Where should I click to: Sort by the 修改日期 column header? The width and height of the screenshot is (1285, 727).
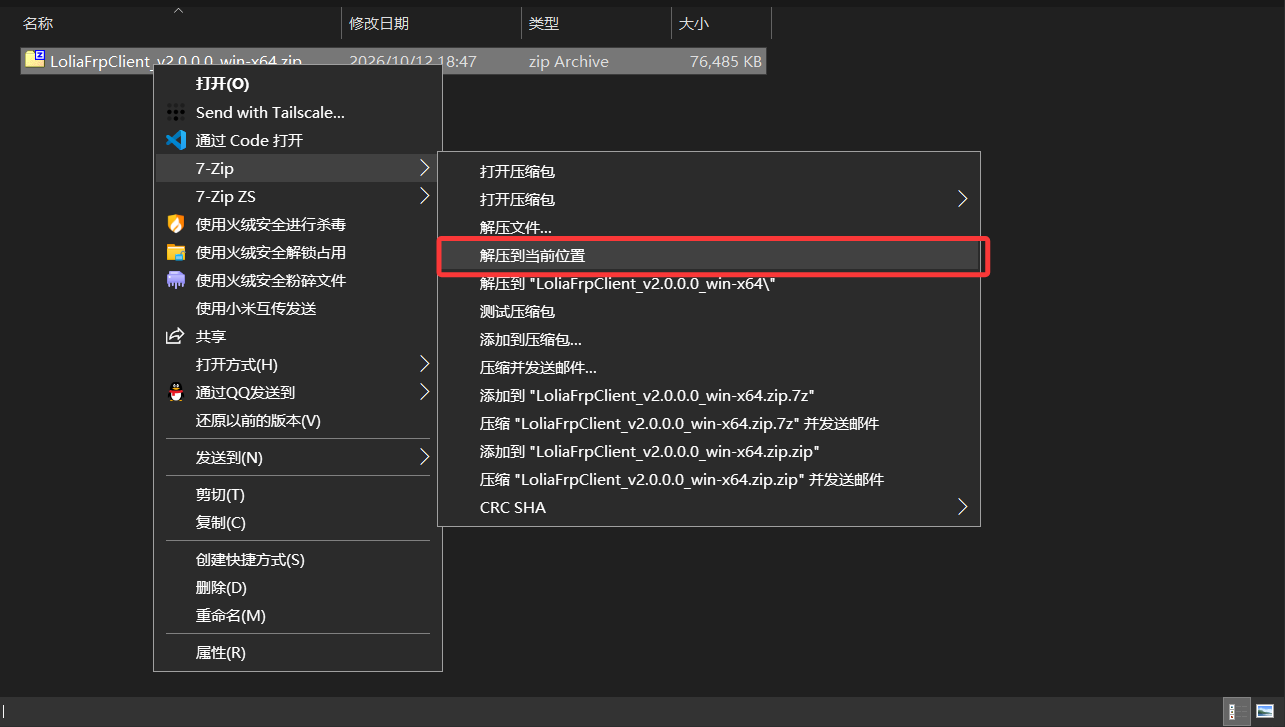coord(431,23)
